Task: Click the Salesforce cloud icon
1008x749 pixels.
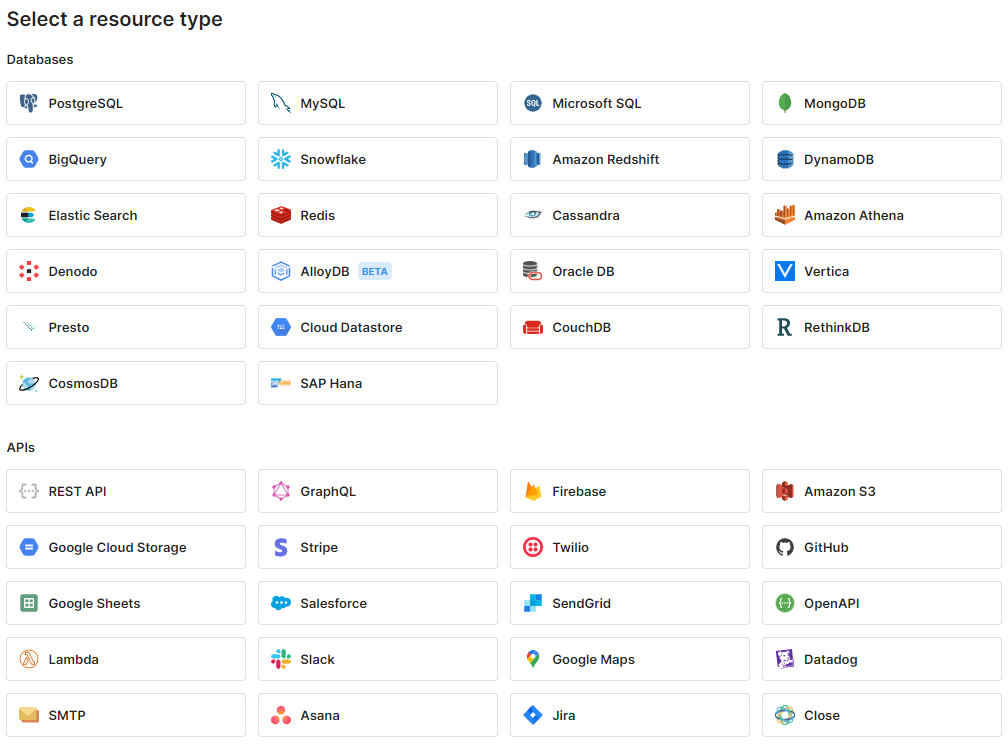Action: coord(280,602)
